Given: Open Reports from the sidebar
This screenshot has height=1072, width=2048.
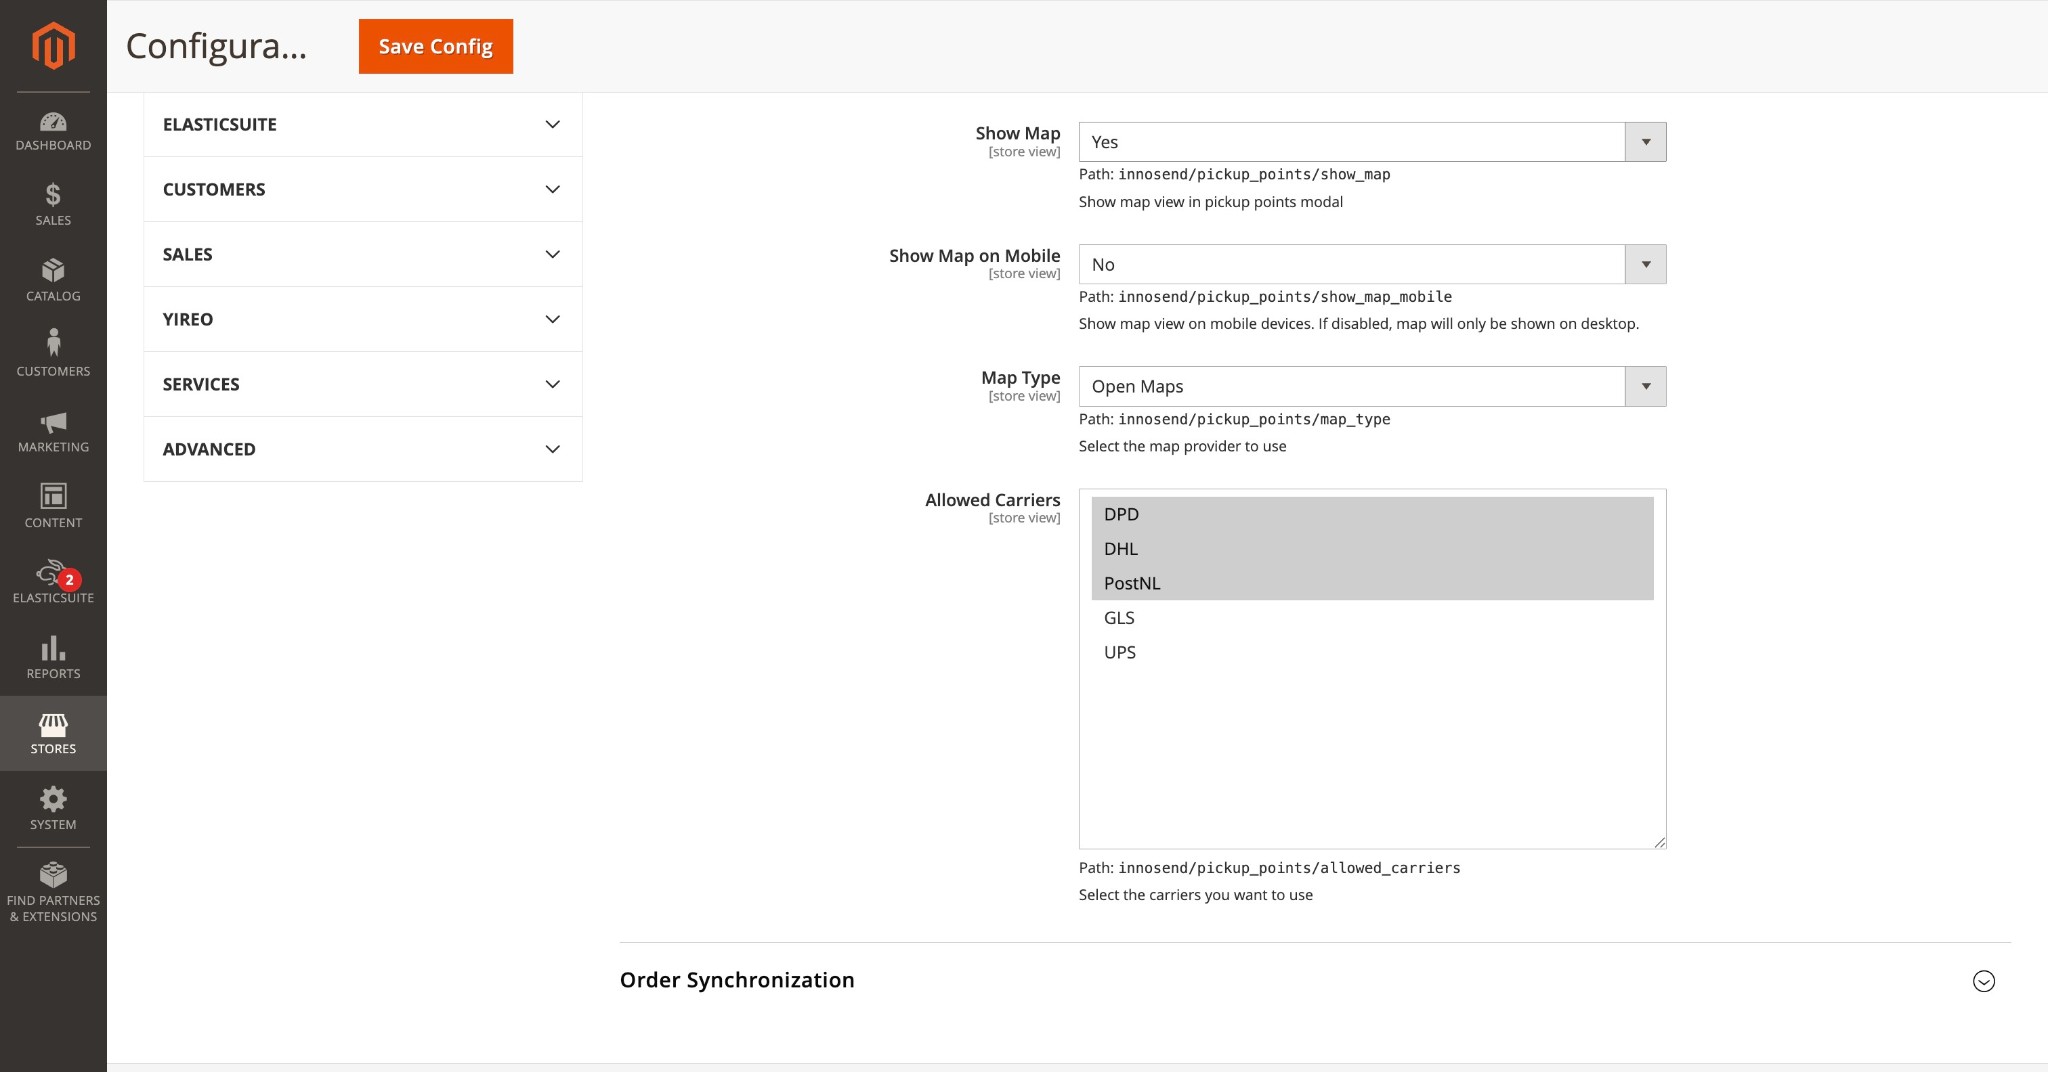Looking at the screenshot, I should point(53,655).
